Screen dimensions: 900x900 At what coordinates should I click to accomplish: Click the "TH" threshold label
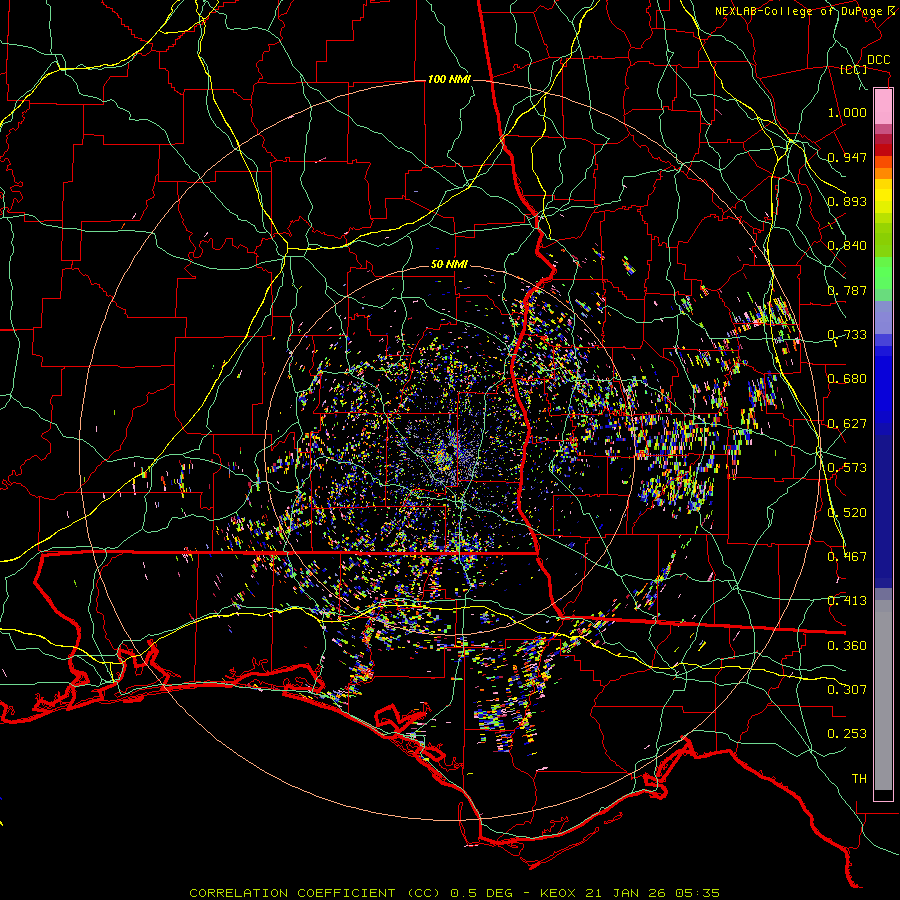[x=859, y=779]
